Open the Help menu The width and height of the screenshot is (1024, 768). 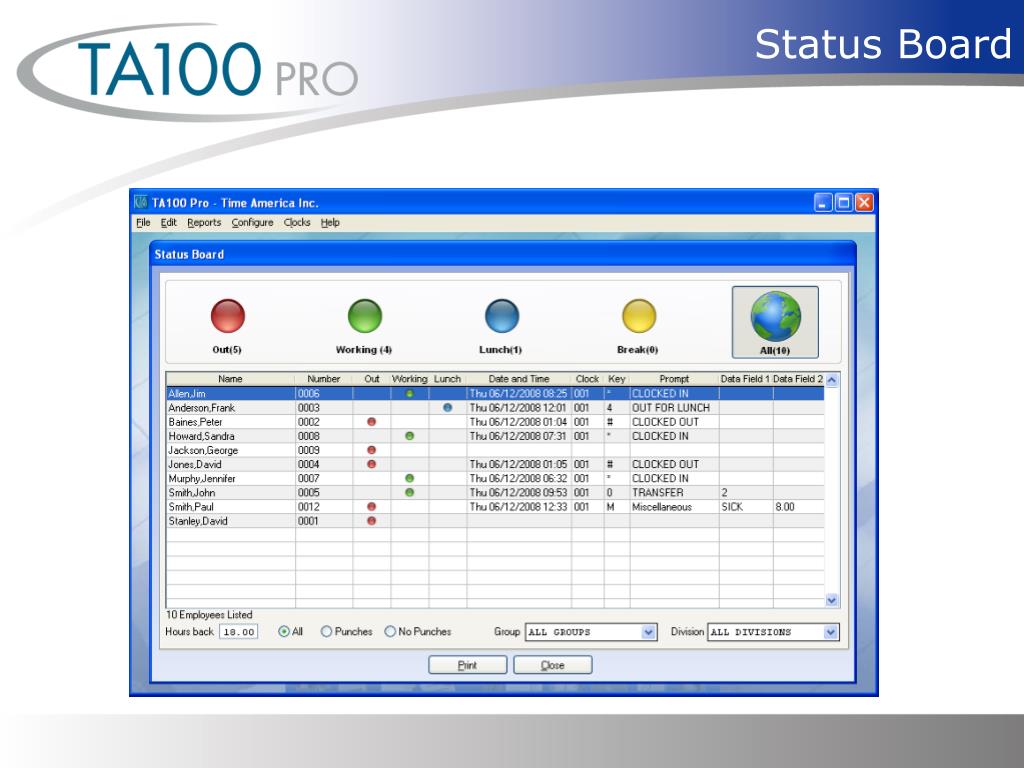tap(330, 223)
